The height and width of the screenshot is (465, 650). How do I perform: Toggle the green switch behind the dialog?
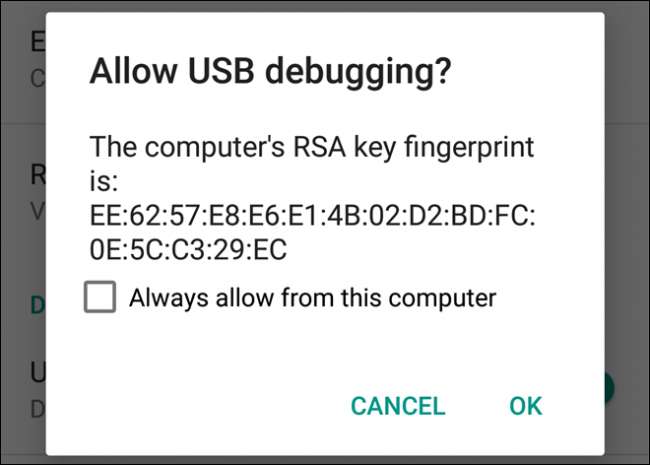tap(610, 388)
